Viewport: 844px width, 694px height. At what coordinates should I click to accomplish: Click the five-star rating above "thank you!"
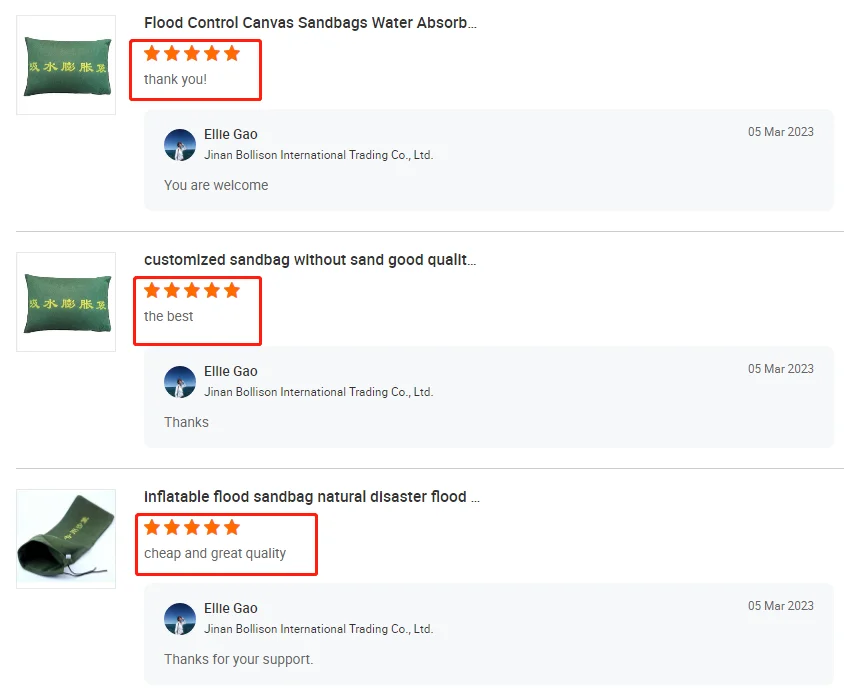[x=192, y=54]
